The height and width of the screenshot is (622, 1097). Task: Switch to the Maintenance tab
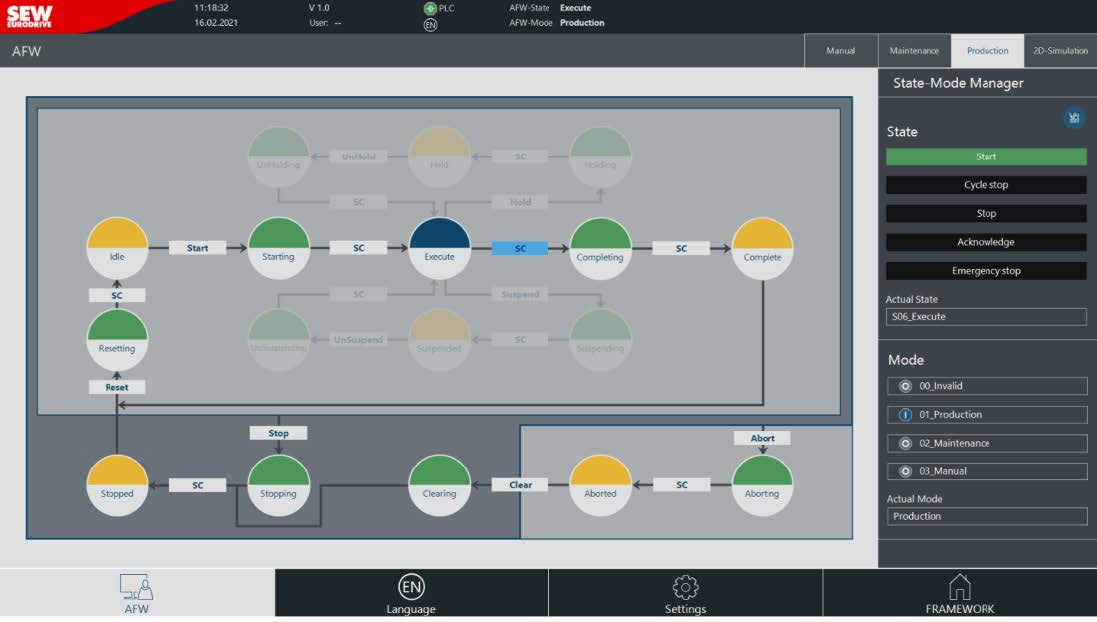click(914, 51)
